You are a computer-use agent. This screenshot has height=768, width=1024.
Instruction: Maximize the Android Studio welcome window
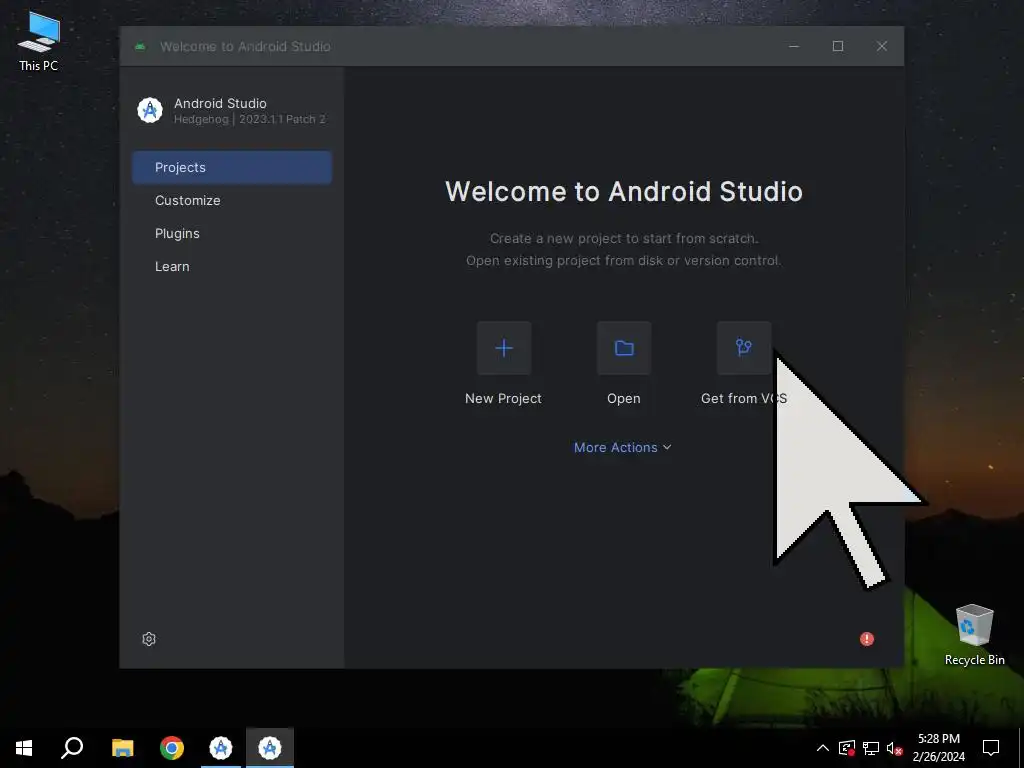838,46
